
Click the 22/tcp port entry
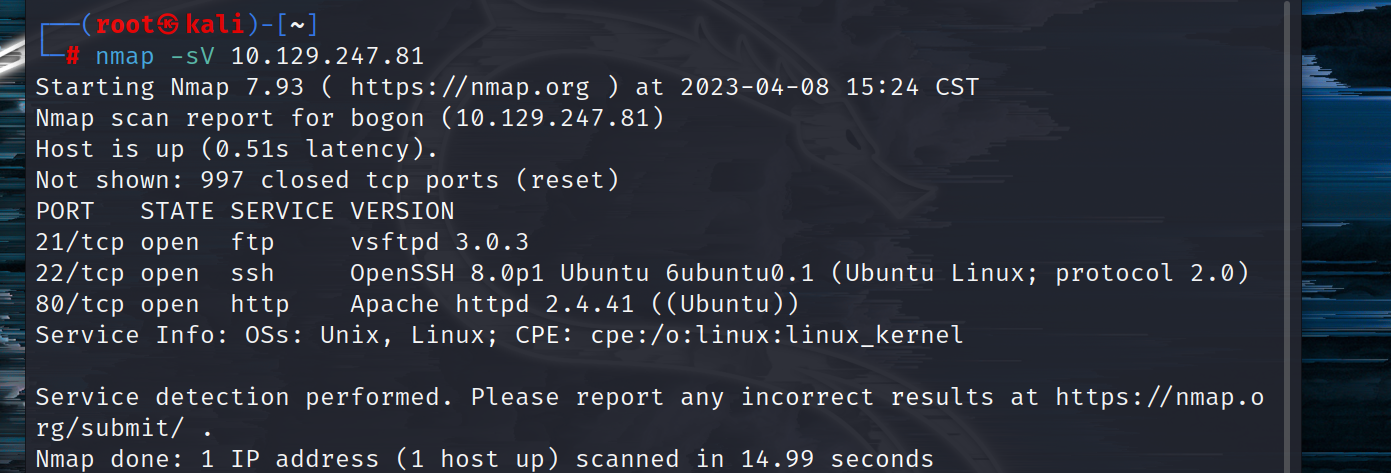click(x=80, y=273)
